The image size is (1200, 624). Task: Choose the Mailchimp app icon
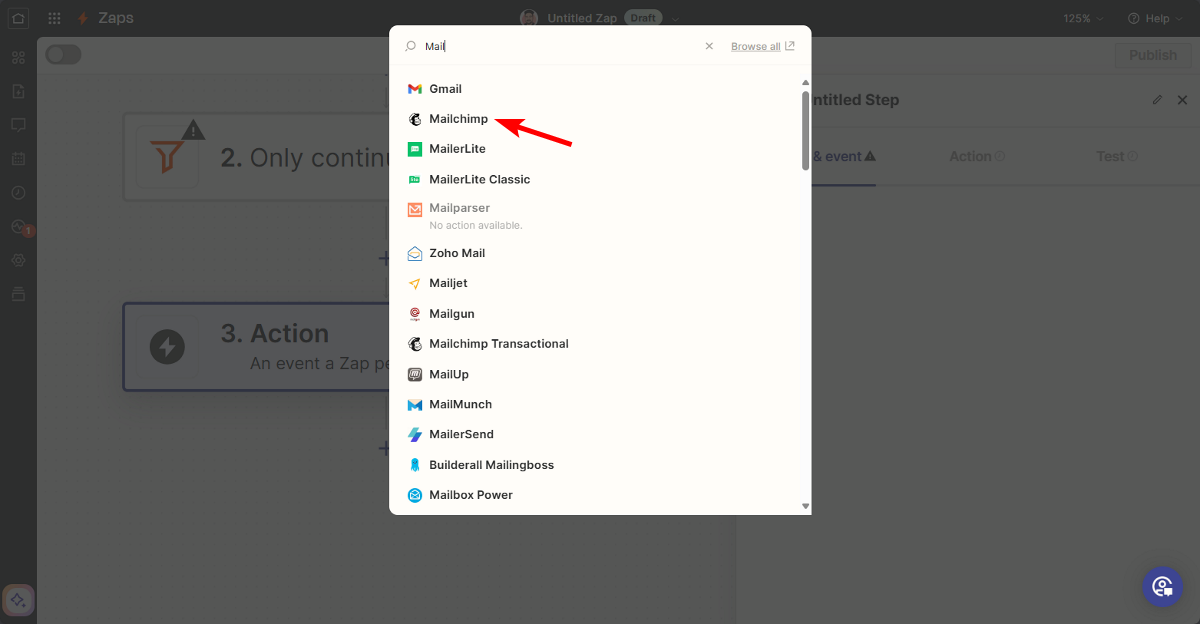click(415, 119)
